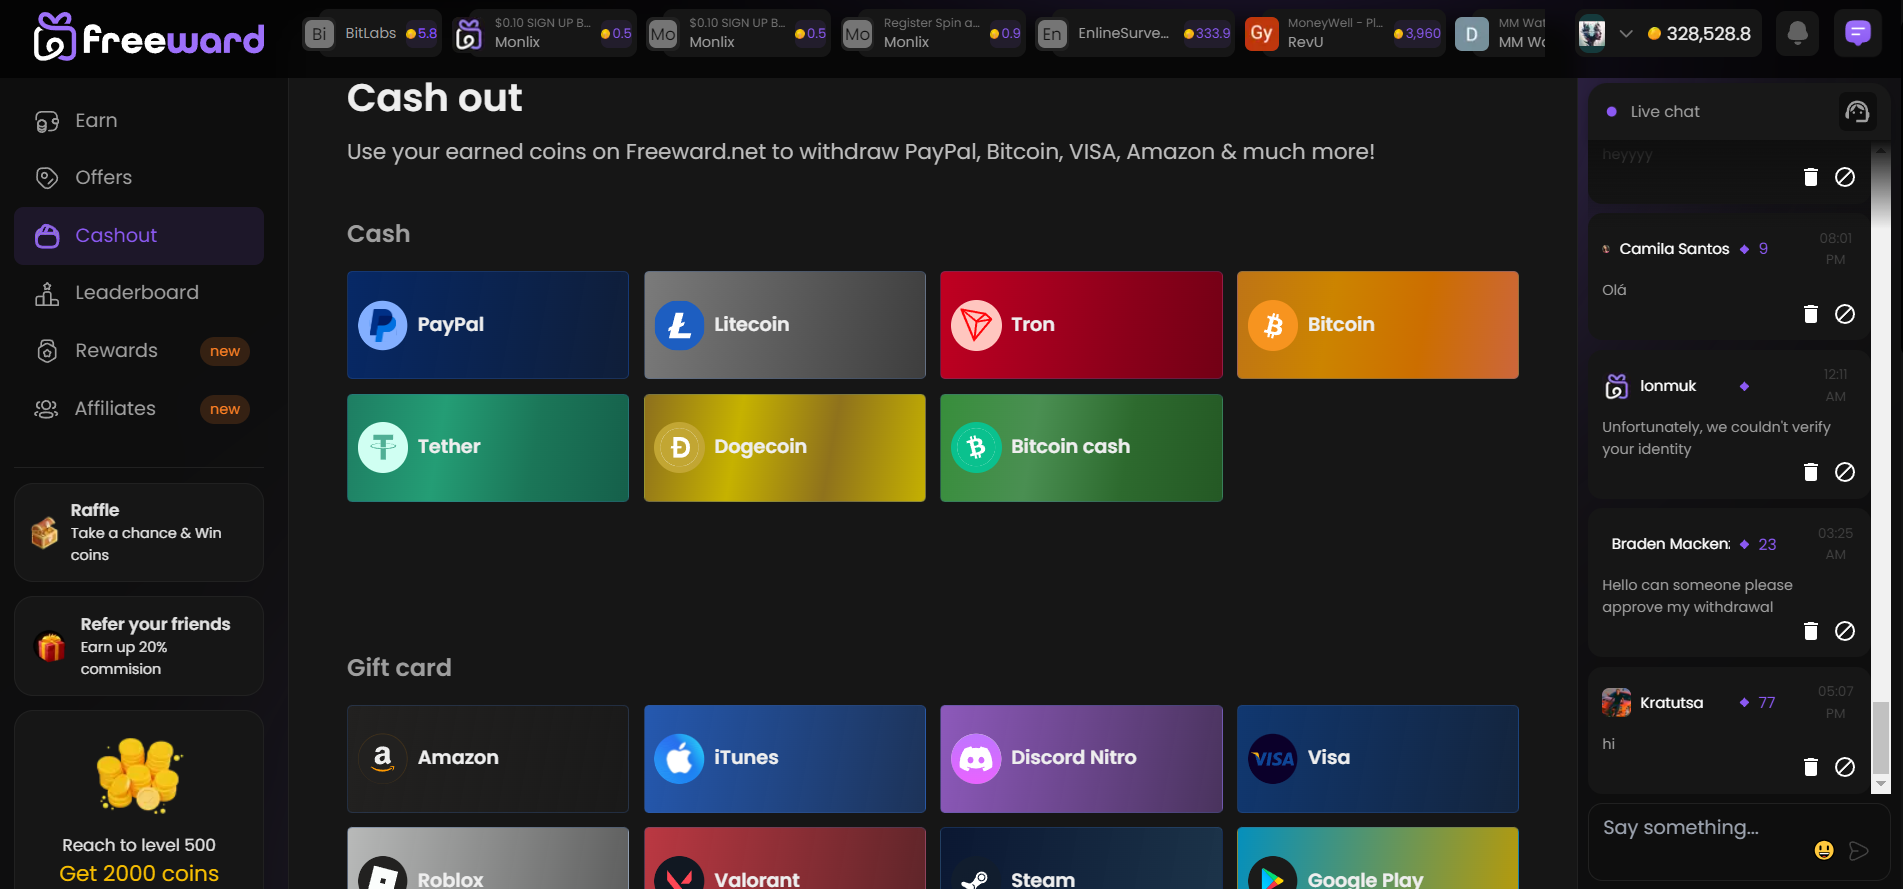The height and width of the screenshot is (889, 1903).
Task: Open the emoji picker in chat
Action: [x=1824, y=850]
